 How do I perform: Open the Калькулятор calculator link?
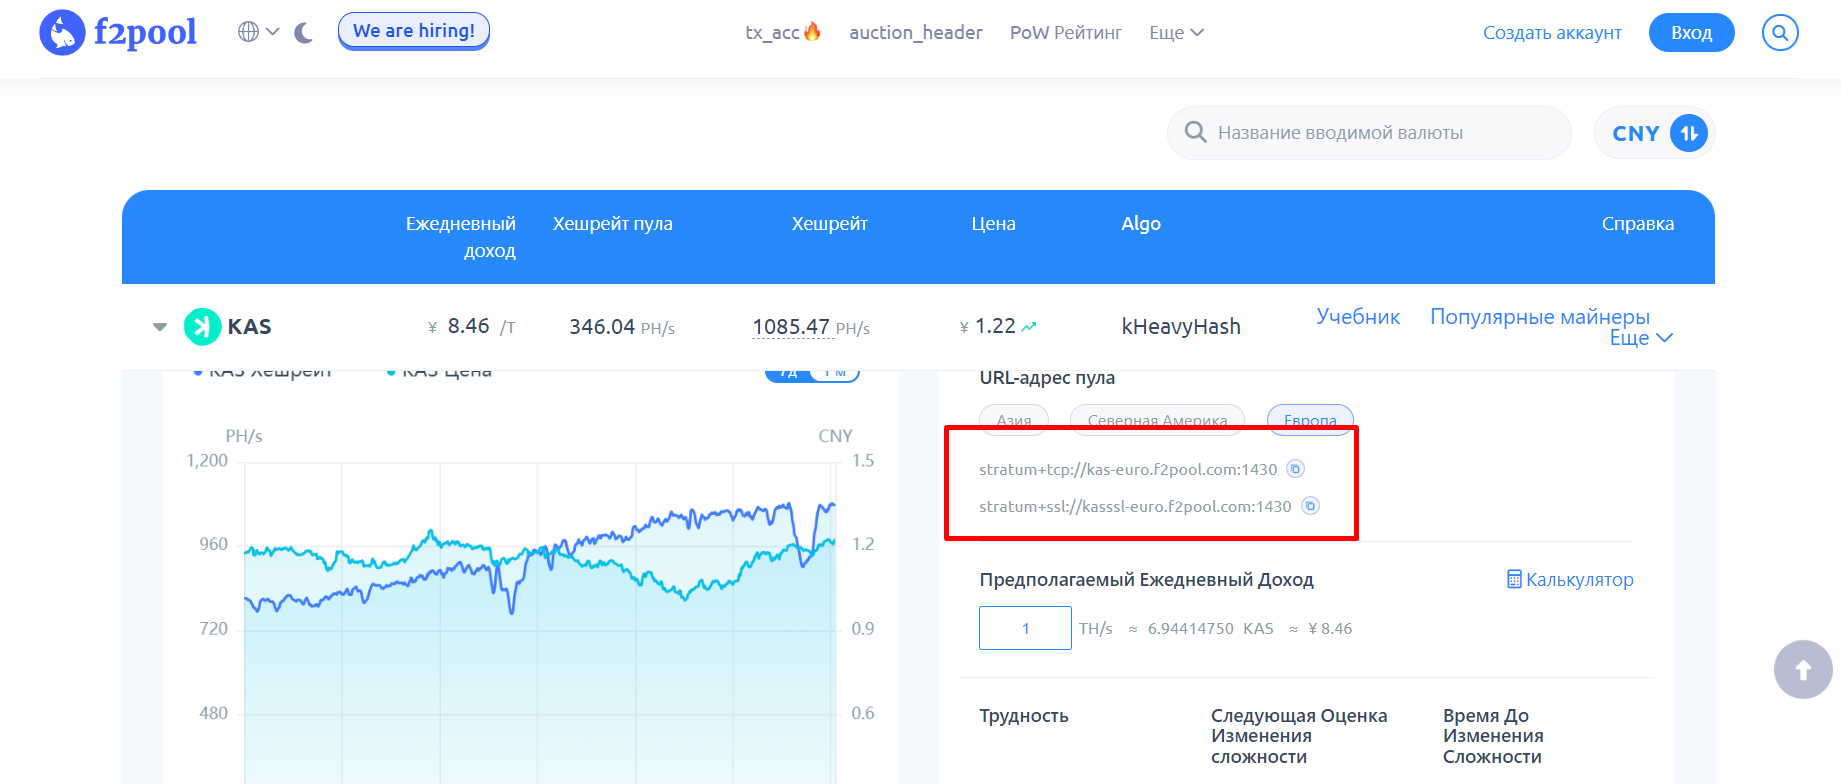(1570, 579)
